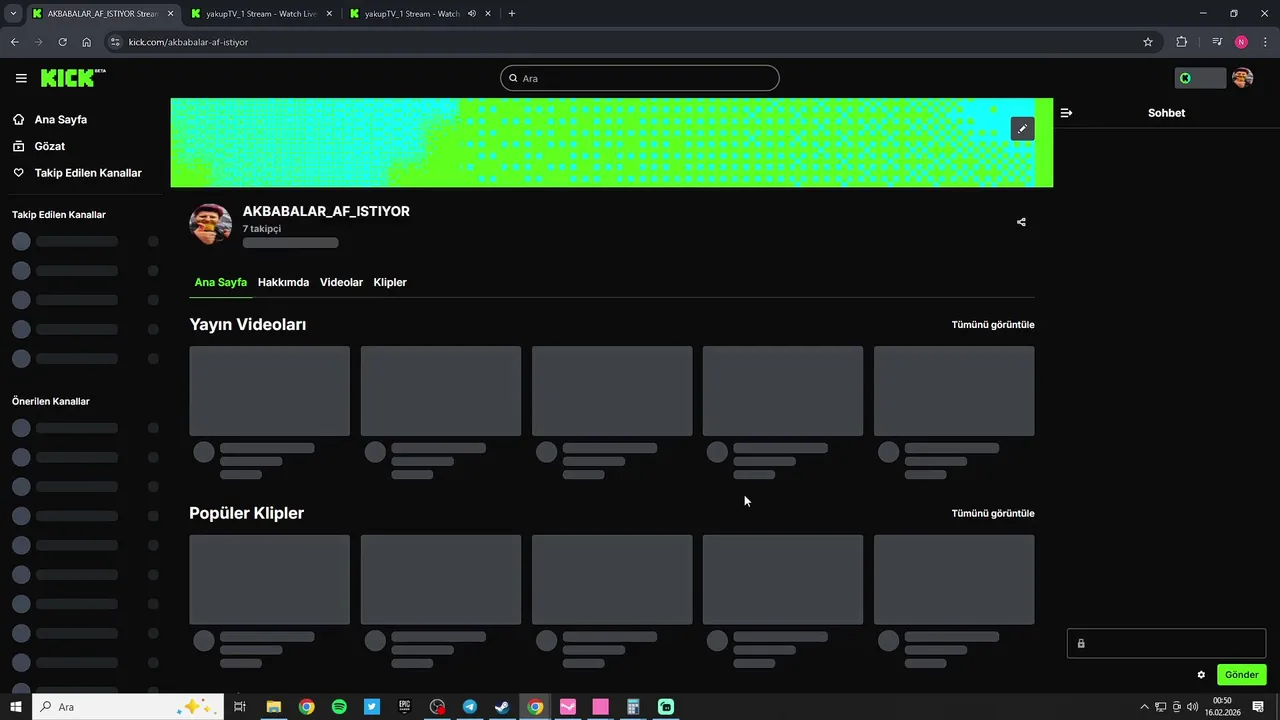Collapse the Sohbet chat panel
1280x720 pixels.
[1066, 113]
